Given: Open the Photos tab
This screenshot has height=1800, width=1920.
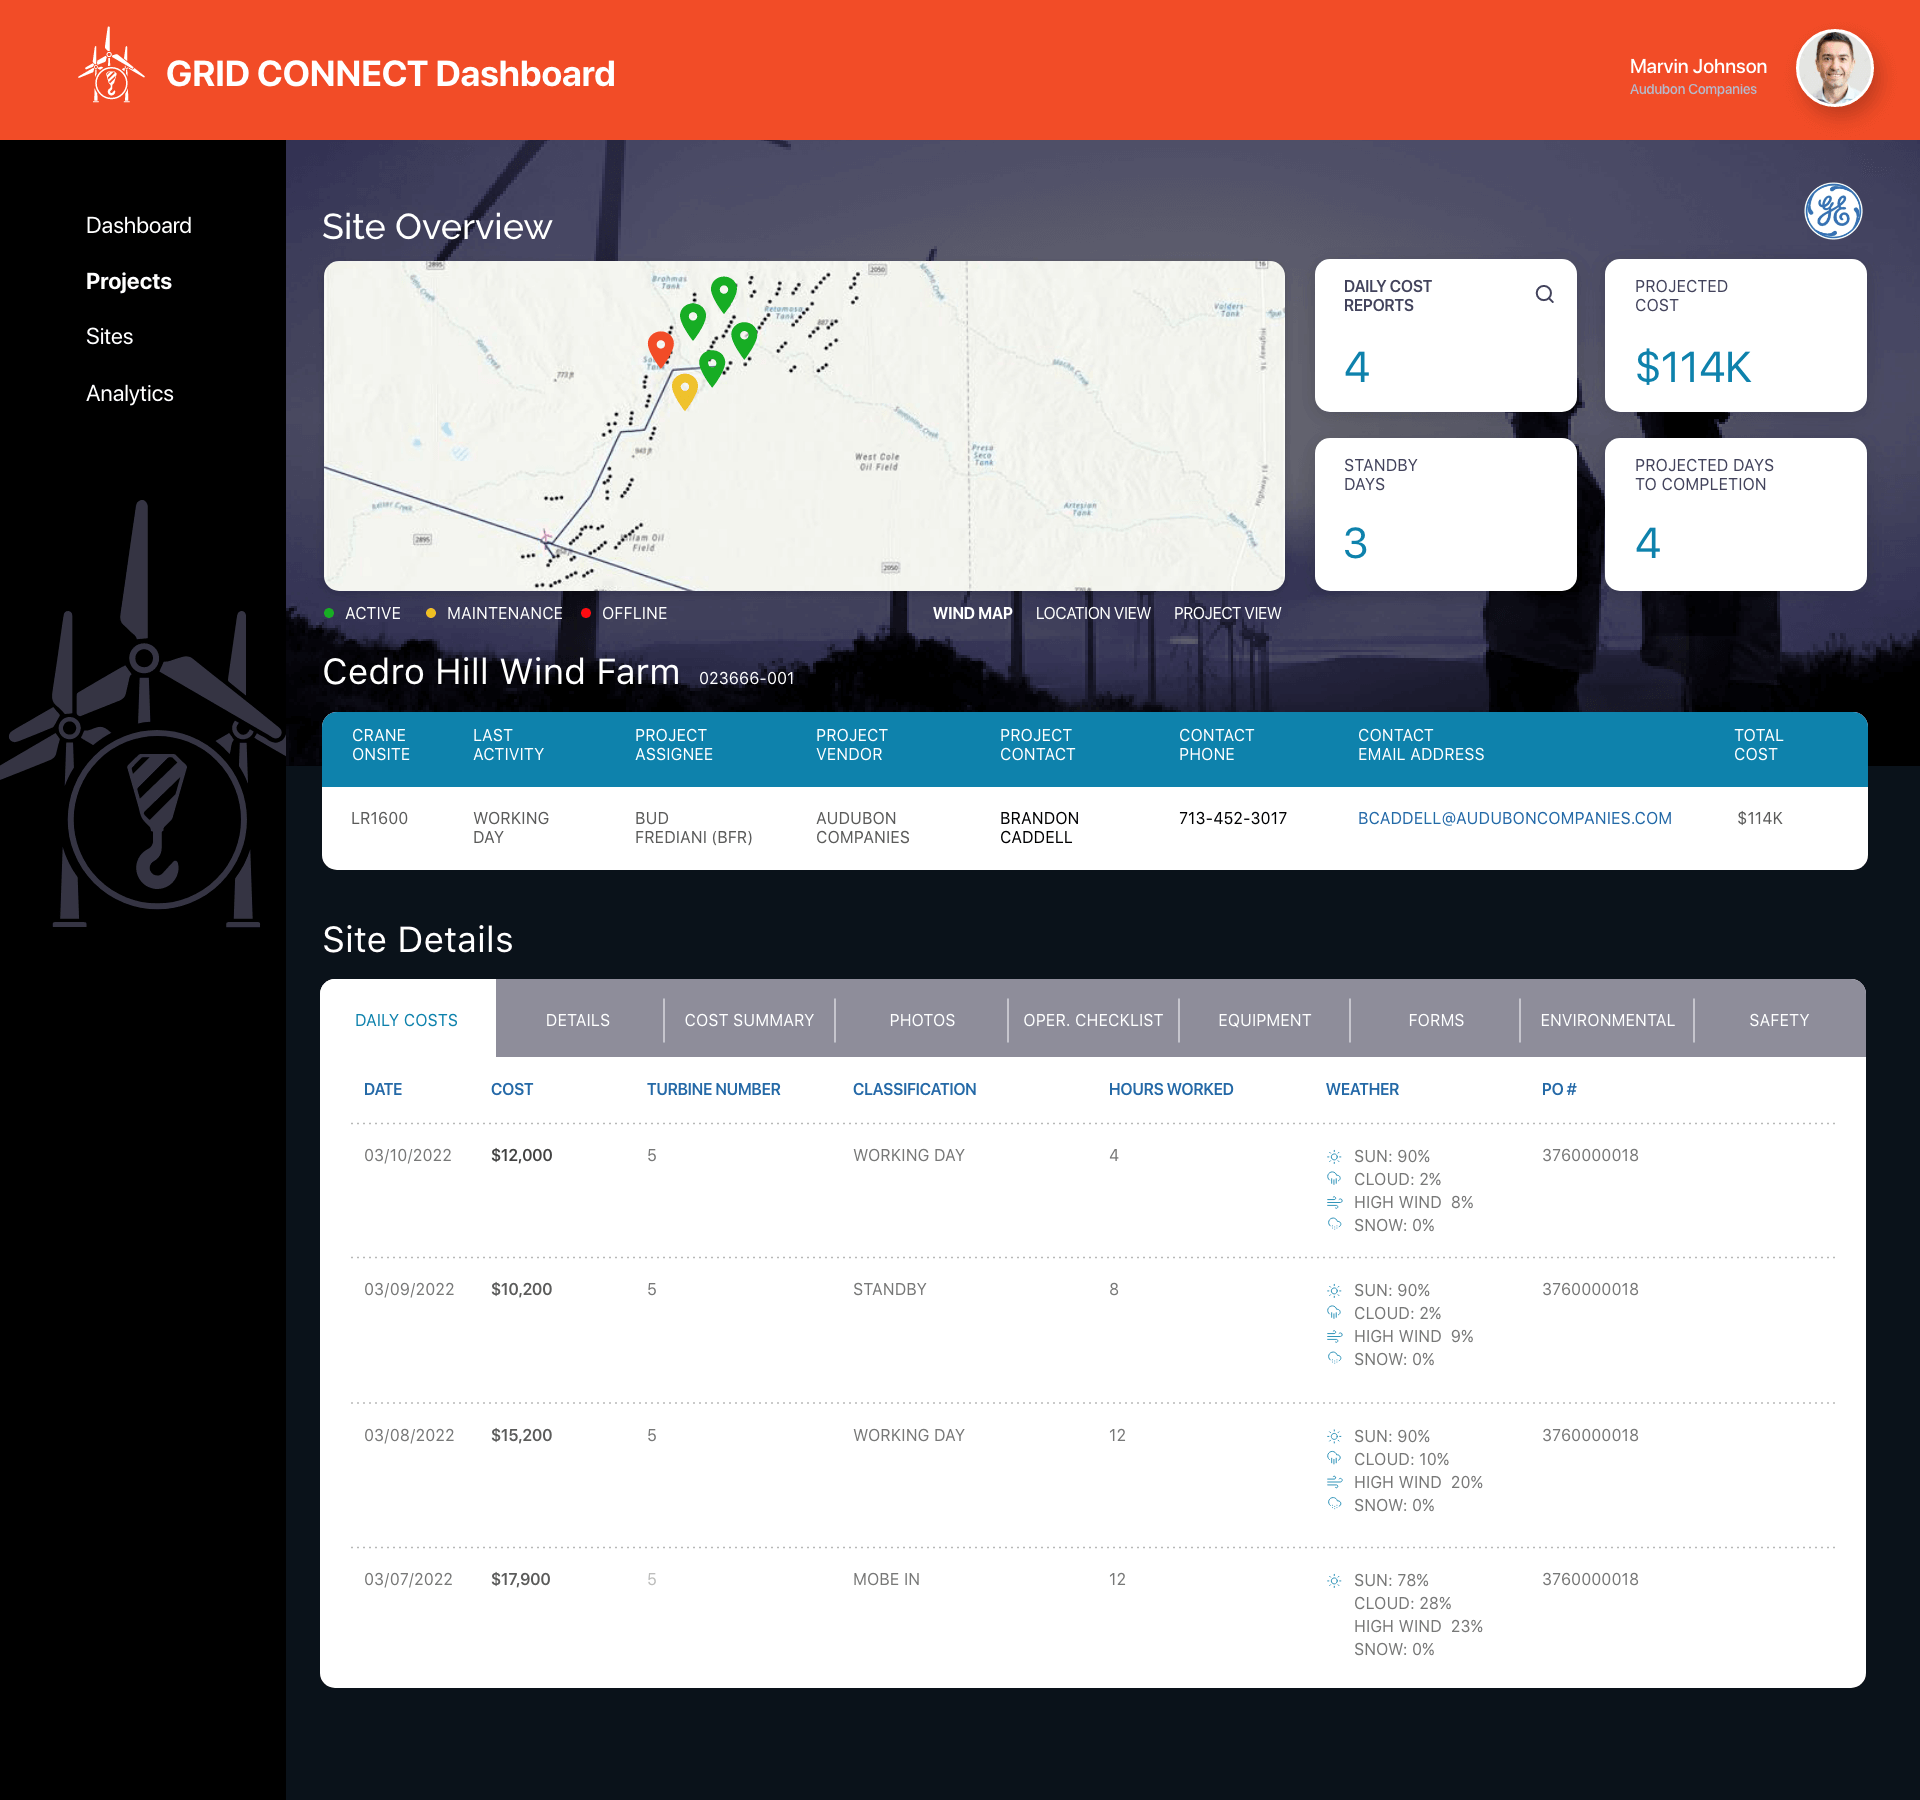Looking at the screenshot, I should pyautogui.click(x=922, y=1020).
